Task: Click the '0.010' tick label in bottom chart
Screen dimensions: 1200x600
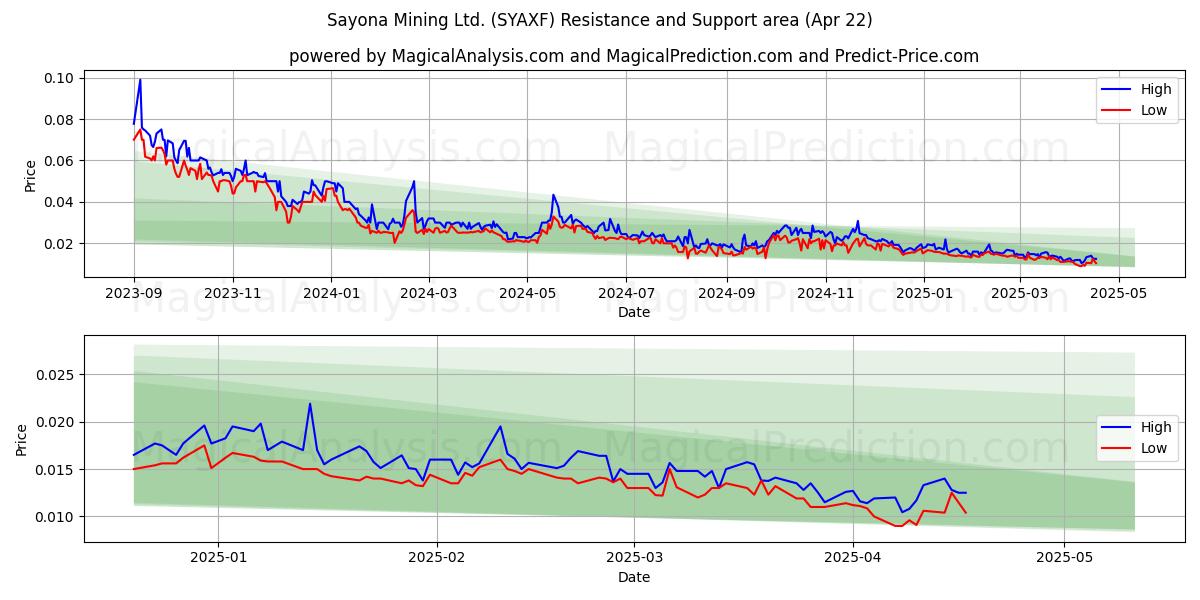Action: [x=56, y=517]
